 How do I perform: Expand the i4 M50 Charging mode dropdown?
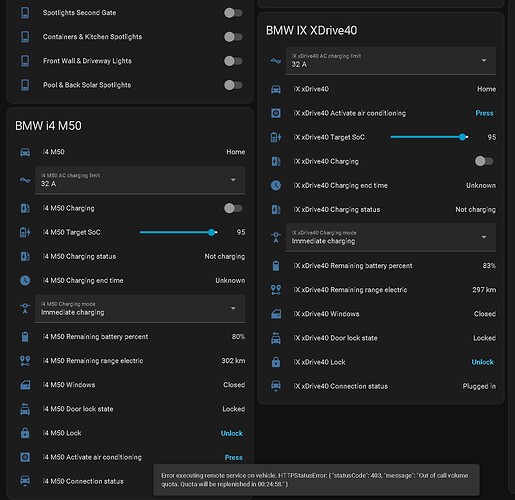tap(140, 308)
